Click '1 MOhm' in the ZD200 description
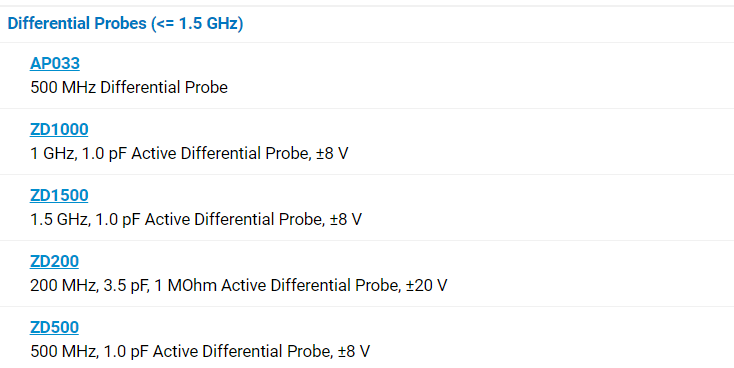 (185, 286)
